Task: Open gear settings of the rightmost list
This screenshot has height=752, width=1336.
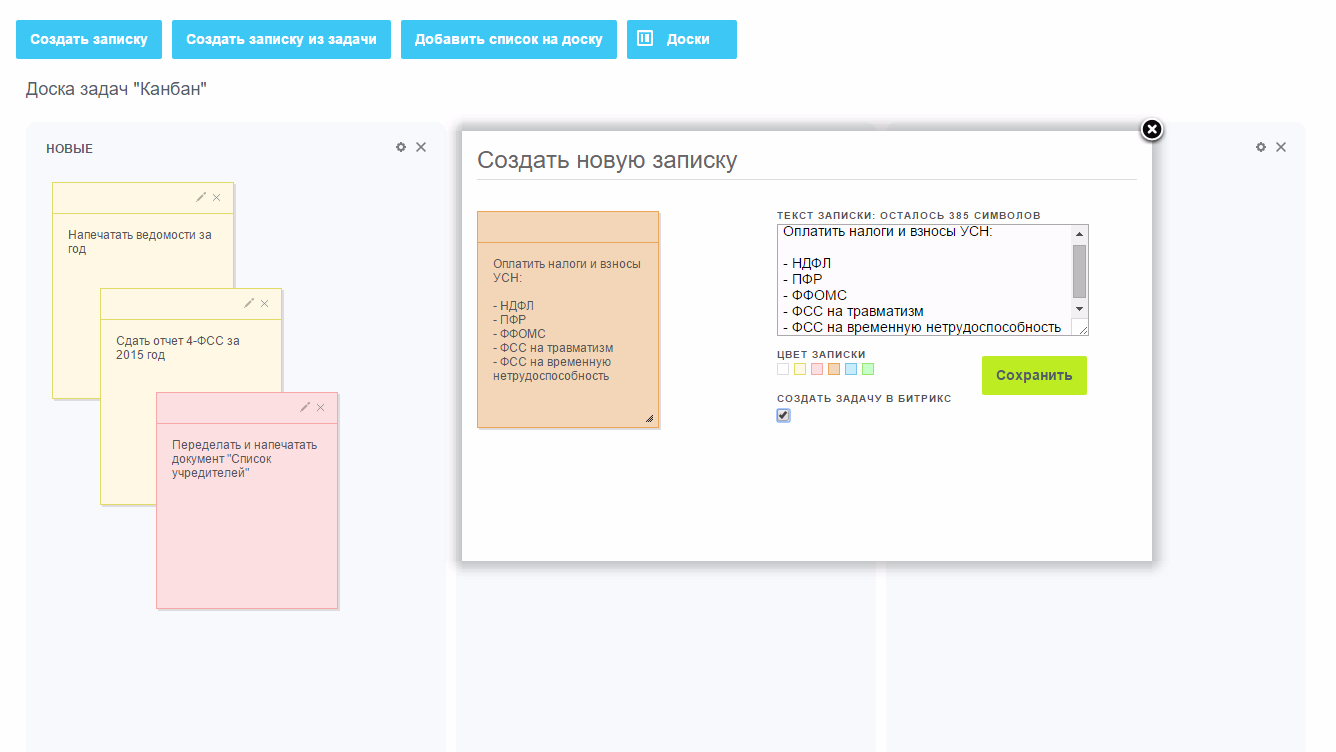Action: click(1261, 147)
